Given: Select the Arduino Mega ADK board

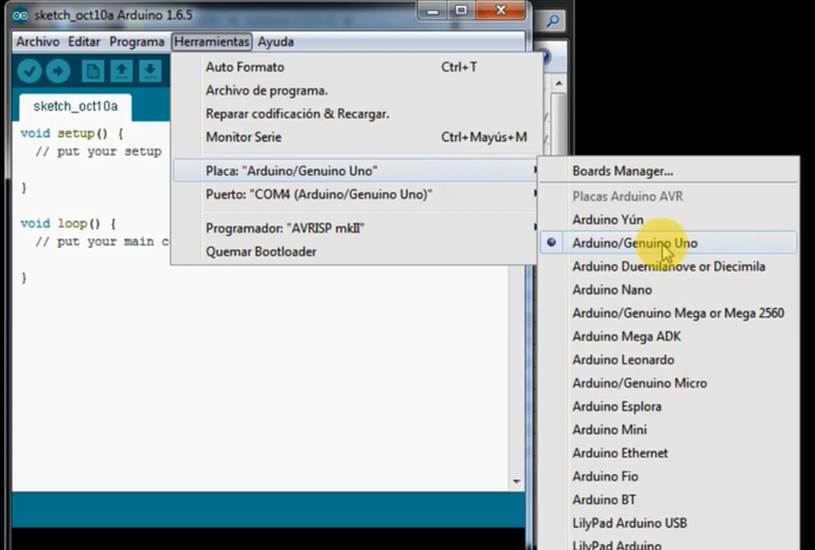Looking at the screenshot, I should (x=668, y=337).
